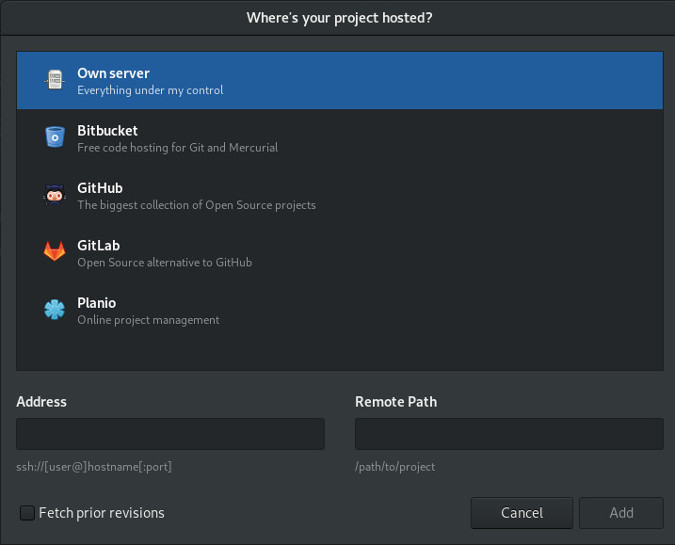675x545 pixels.
Task: Click the Fetch prior revisions label
Action: (101, 513)
